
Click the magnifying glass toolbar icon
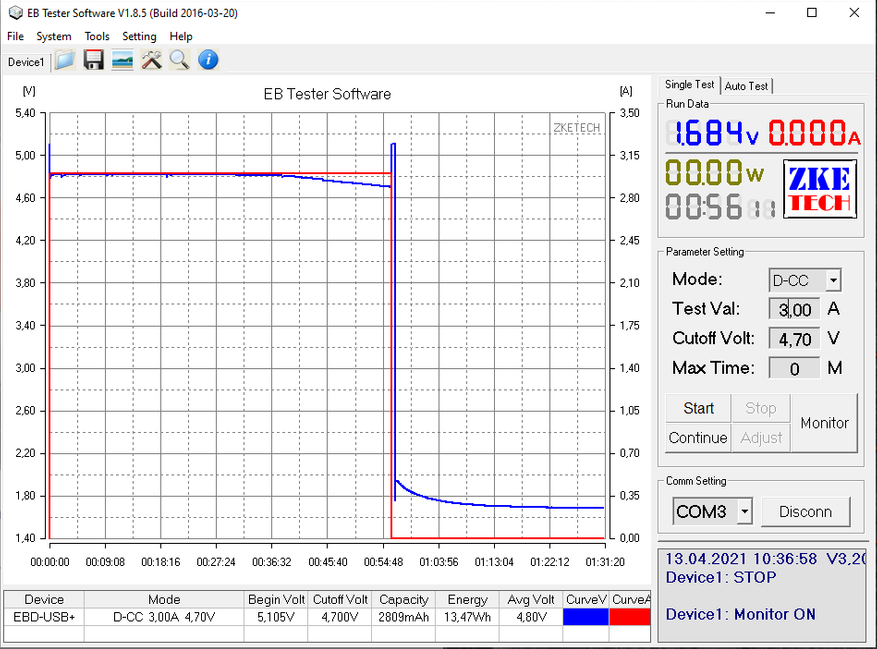179,61
